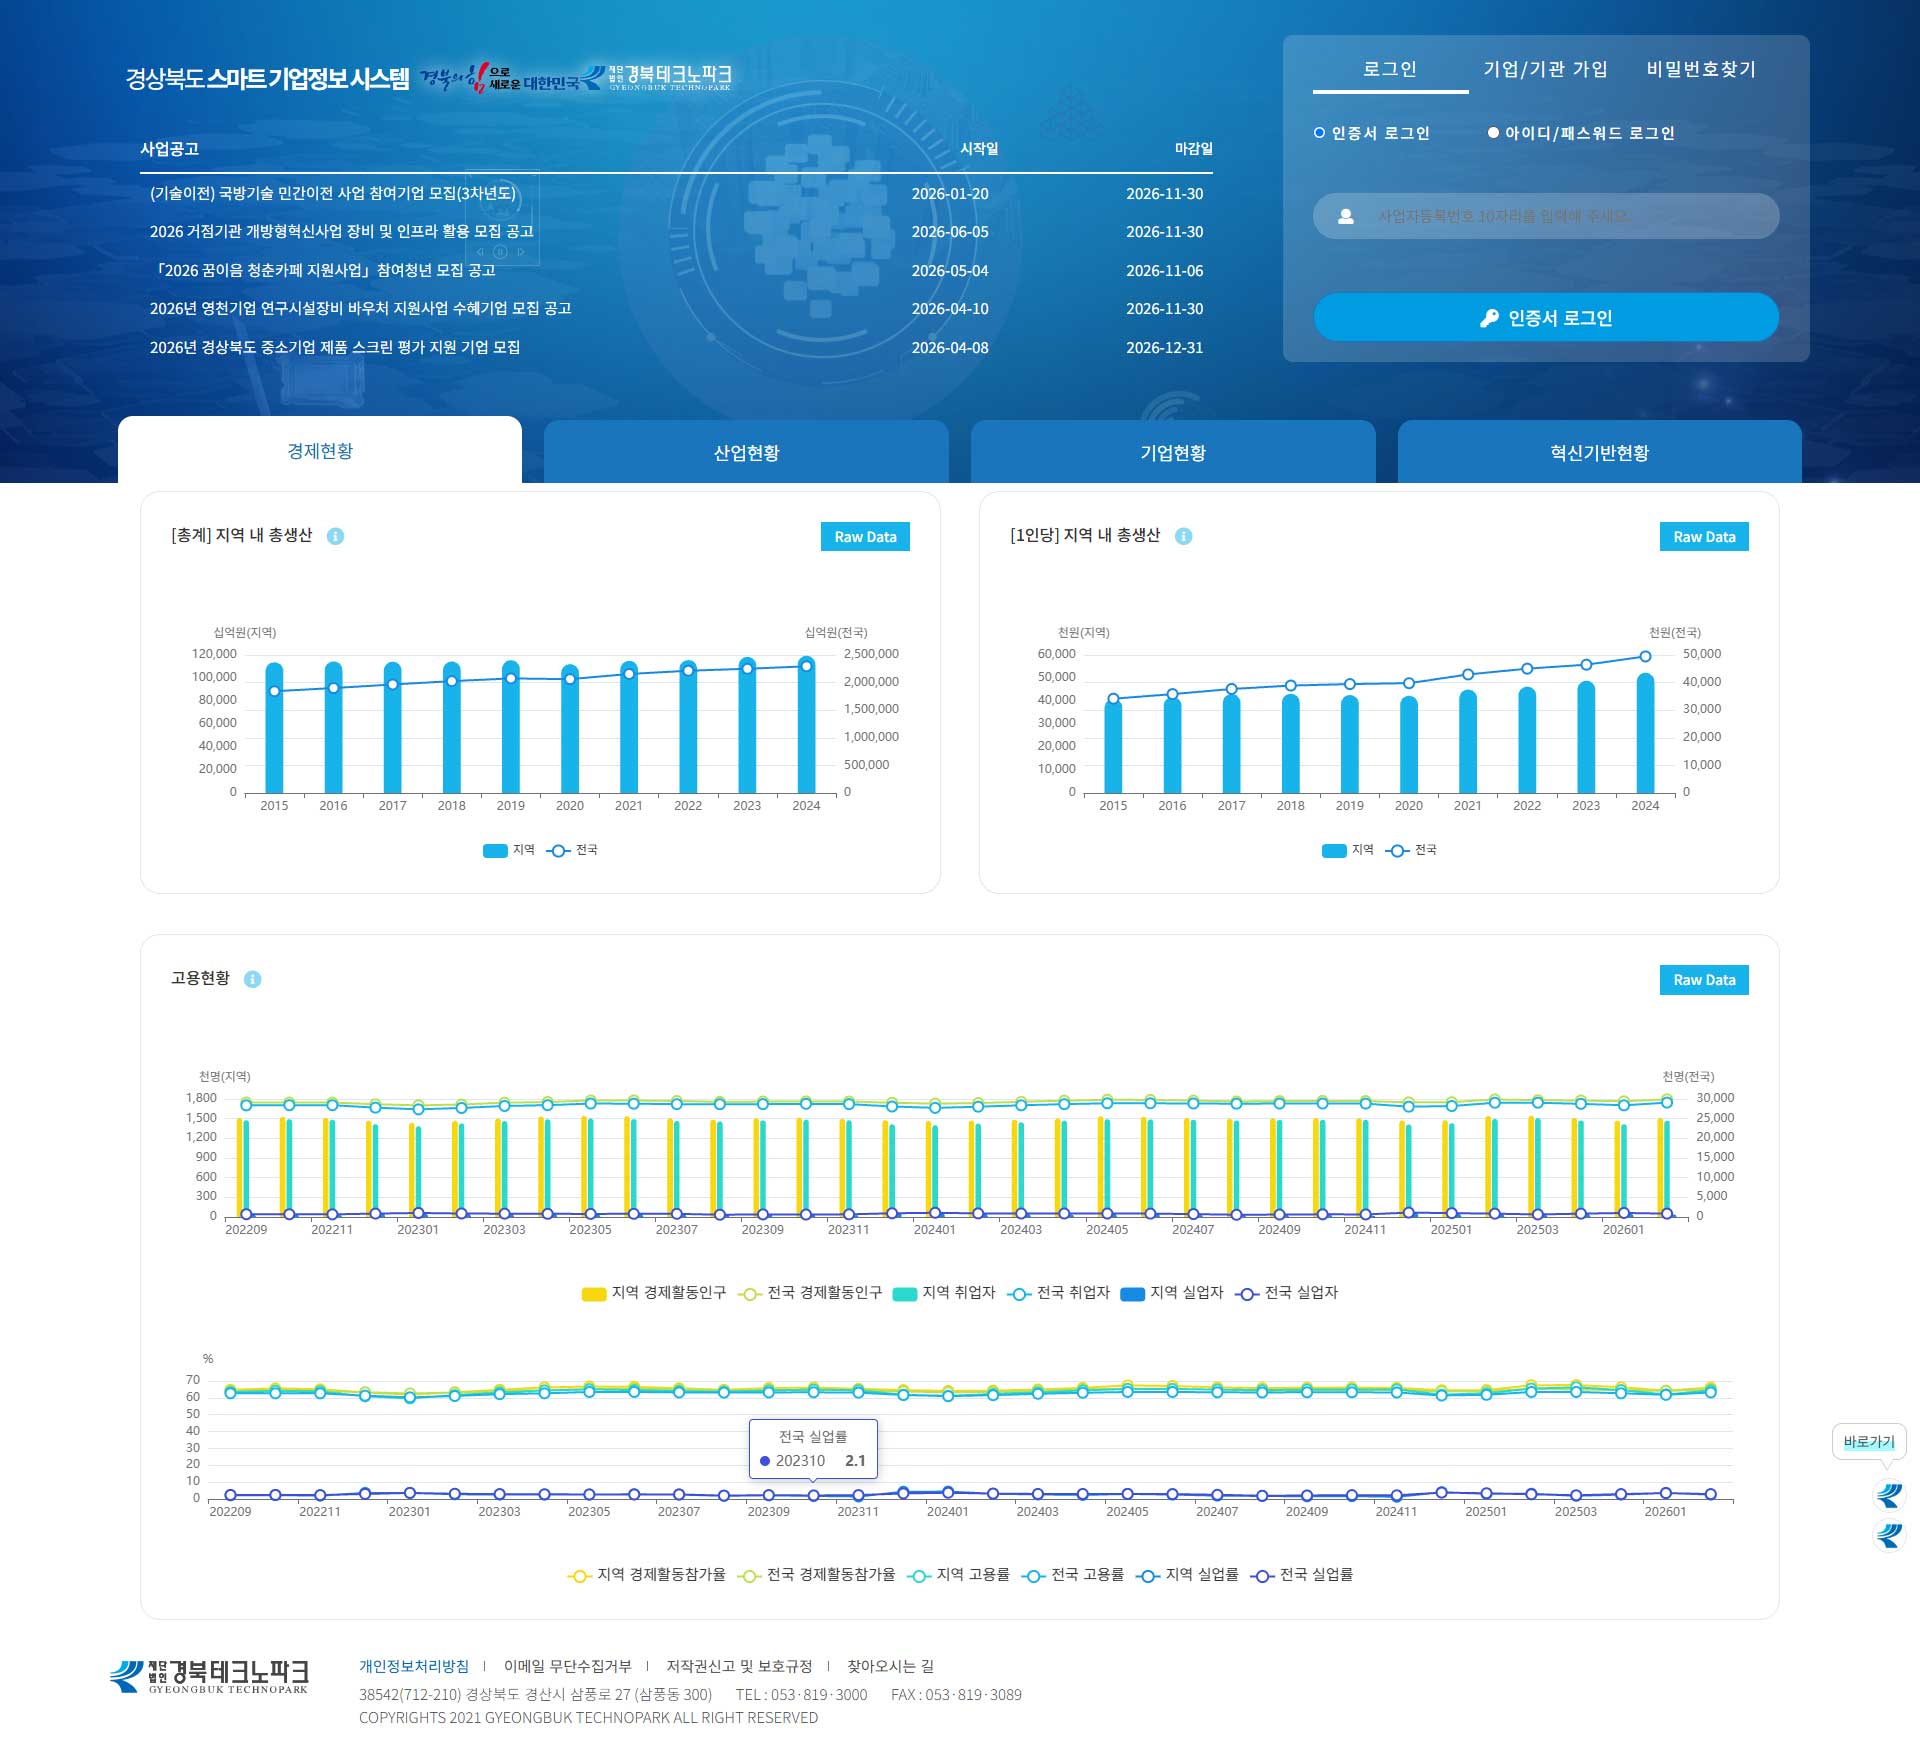Open Raw Data for 고용현황
The image size is (1920, 1748).
click(x=1704, y=980)
